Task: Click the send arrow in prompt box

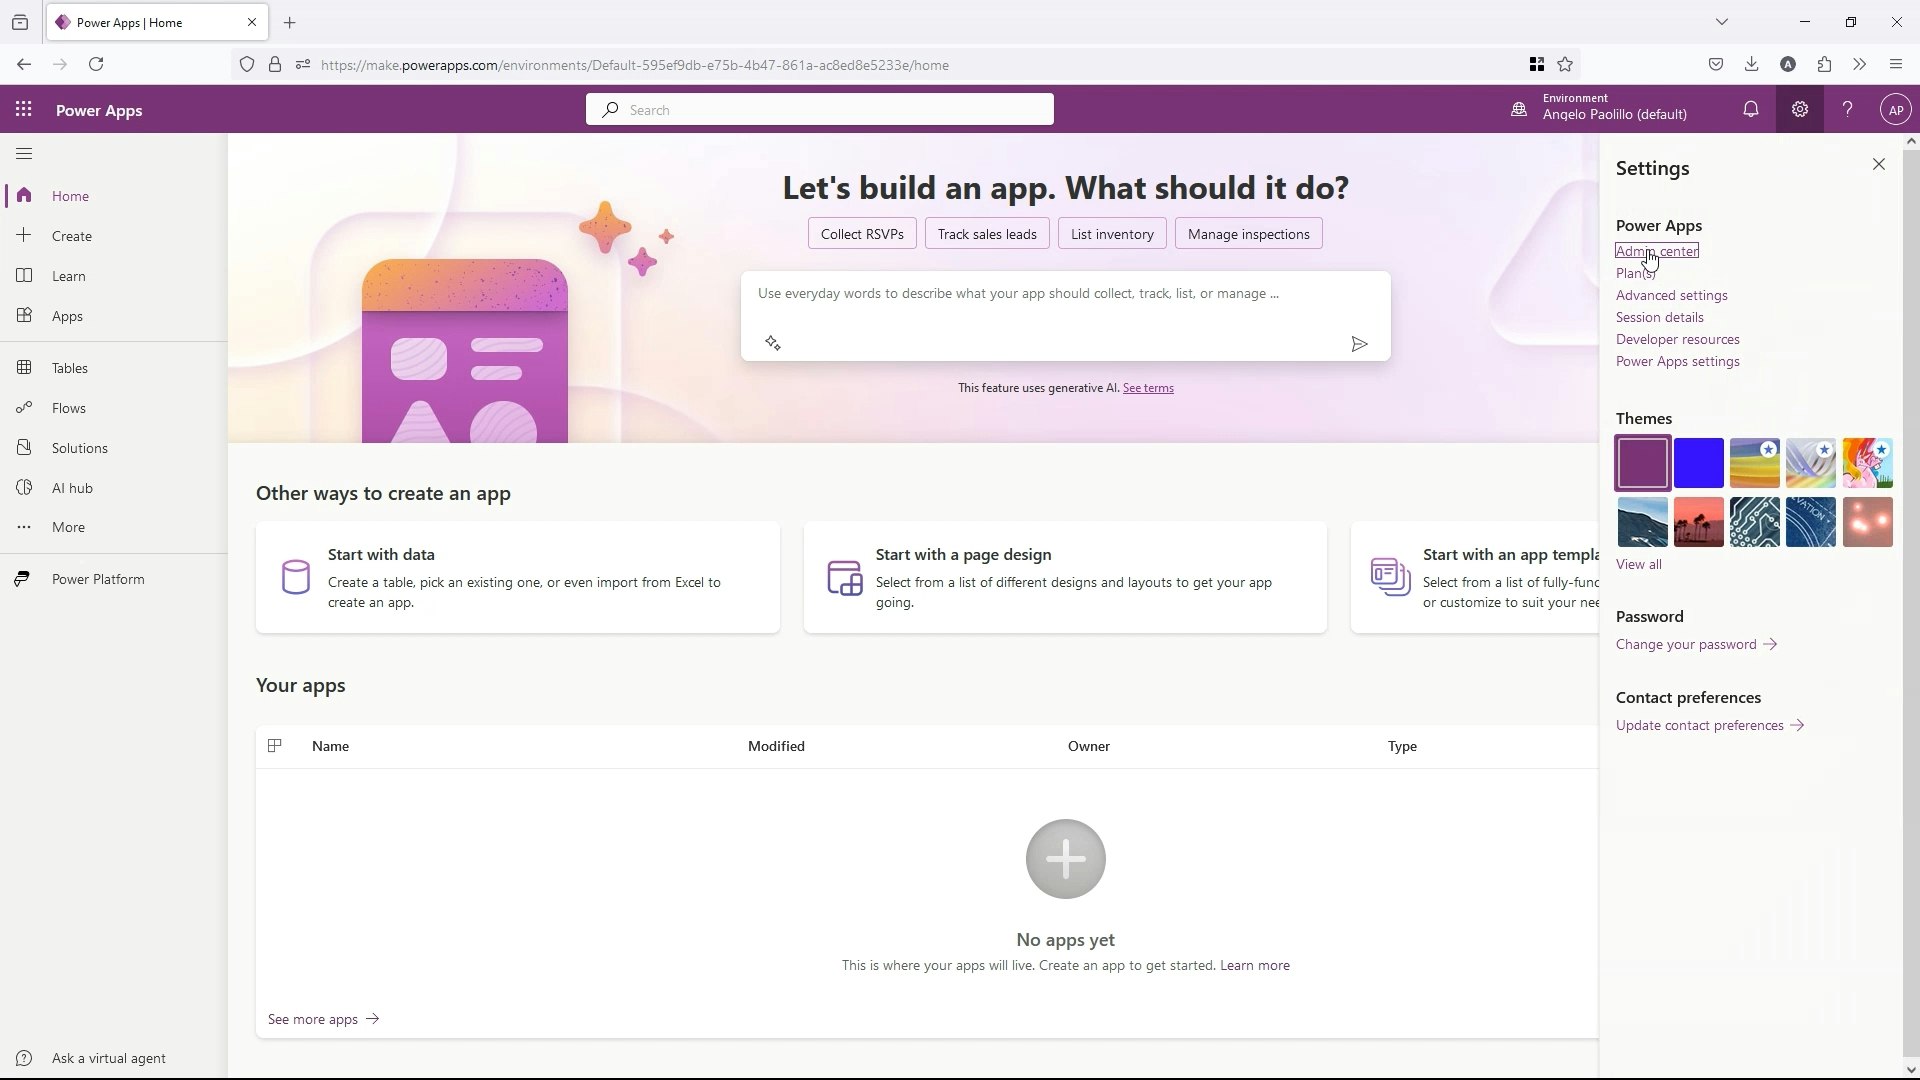Action: point(1358,344)
